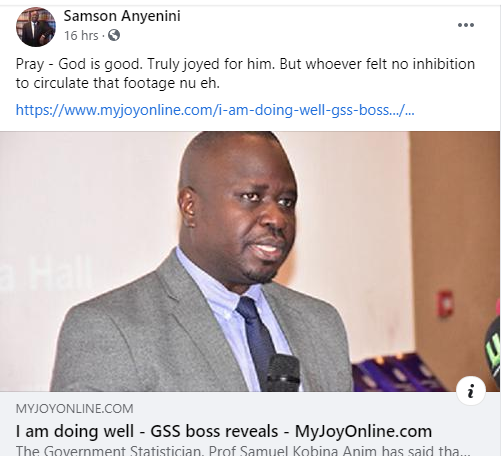Open the post options three-dot menu

(x=466, y=25)
